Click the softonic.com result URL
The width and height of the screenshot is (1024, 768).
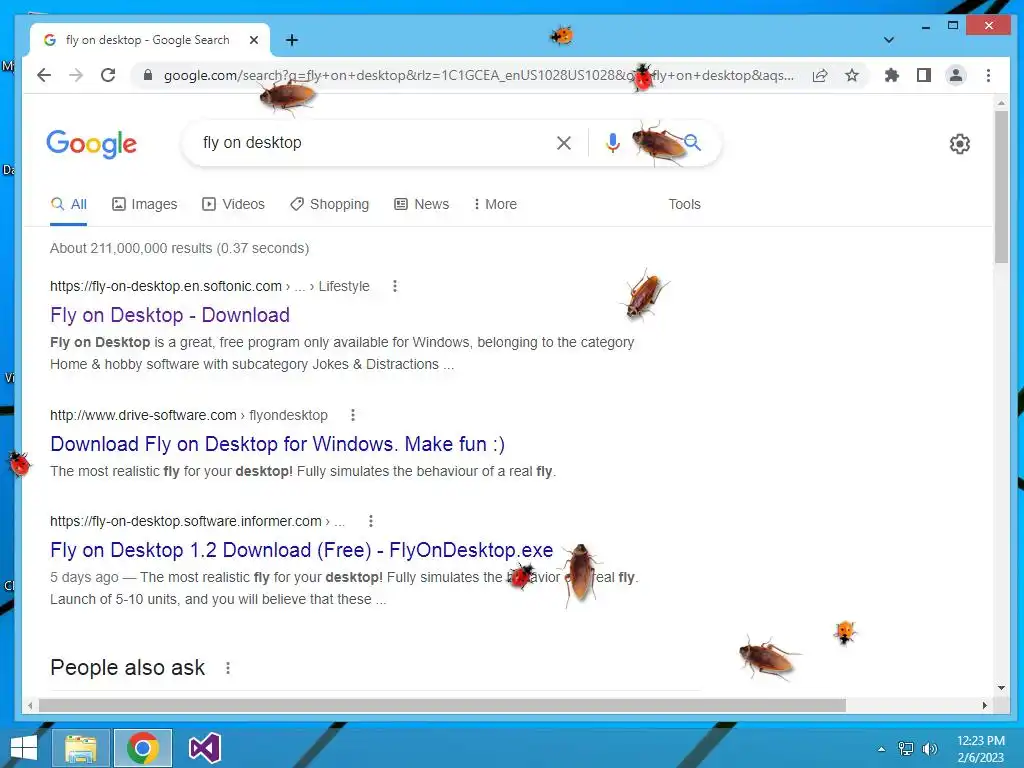pos(166,286)
